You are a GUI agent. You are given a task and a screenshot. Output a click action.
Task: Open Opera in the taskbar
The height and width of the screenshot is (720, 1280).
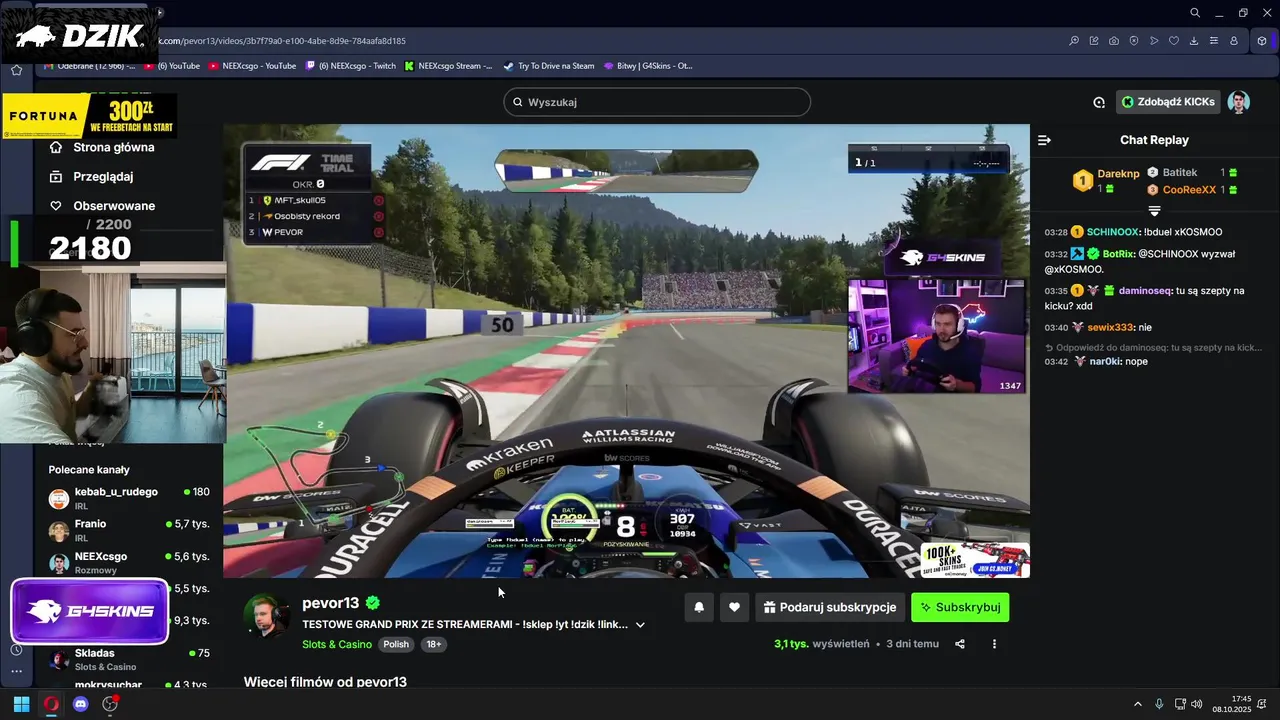point(51,704)
